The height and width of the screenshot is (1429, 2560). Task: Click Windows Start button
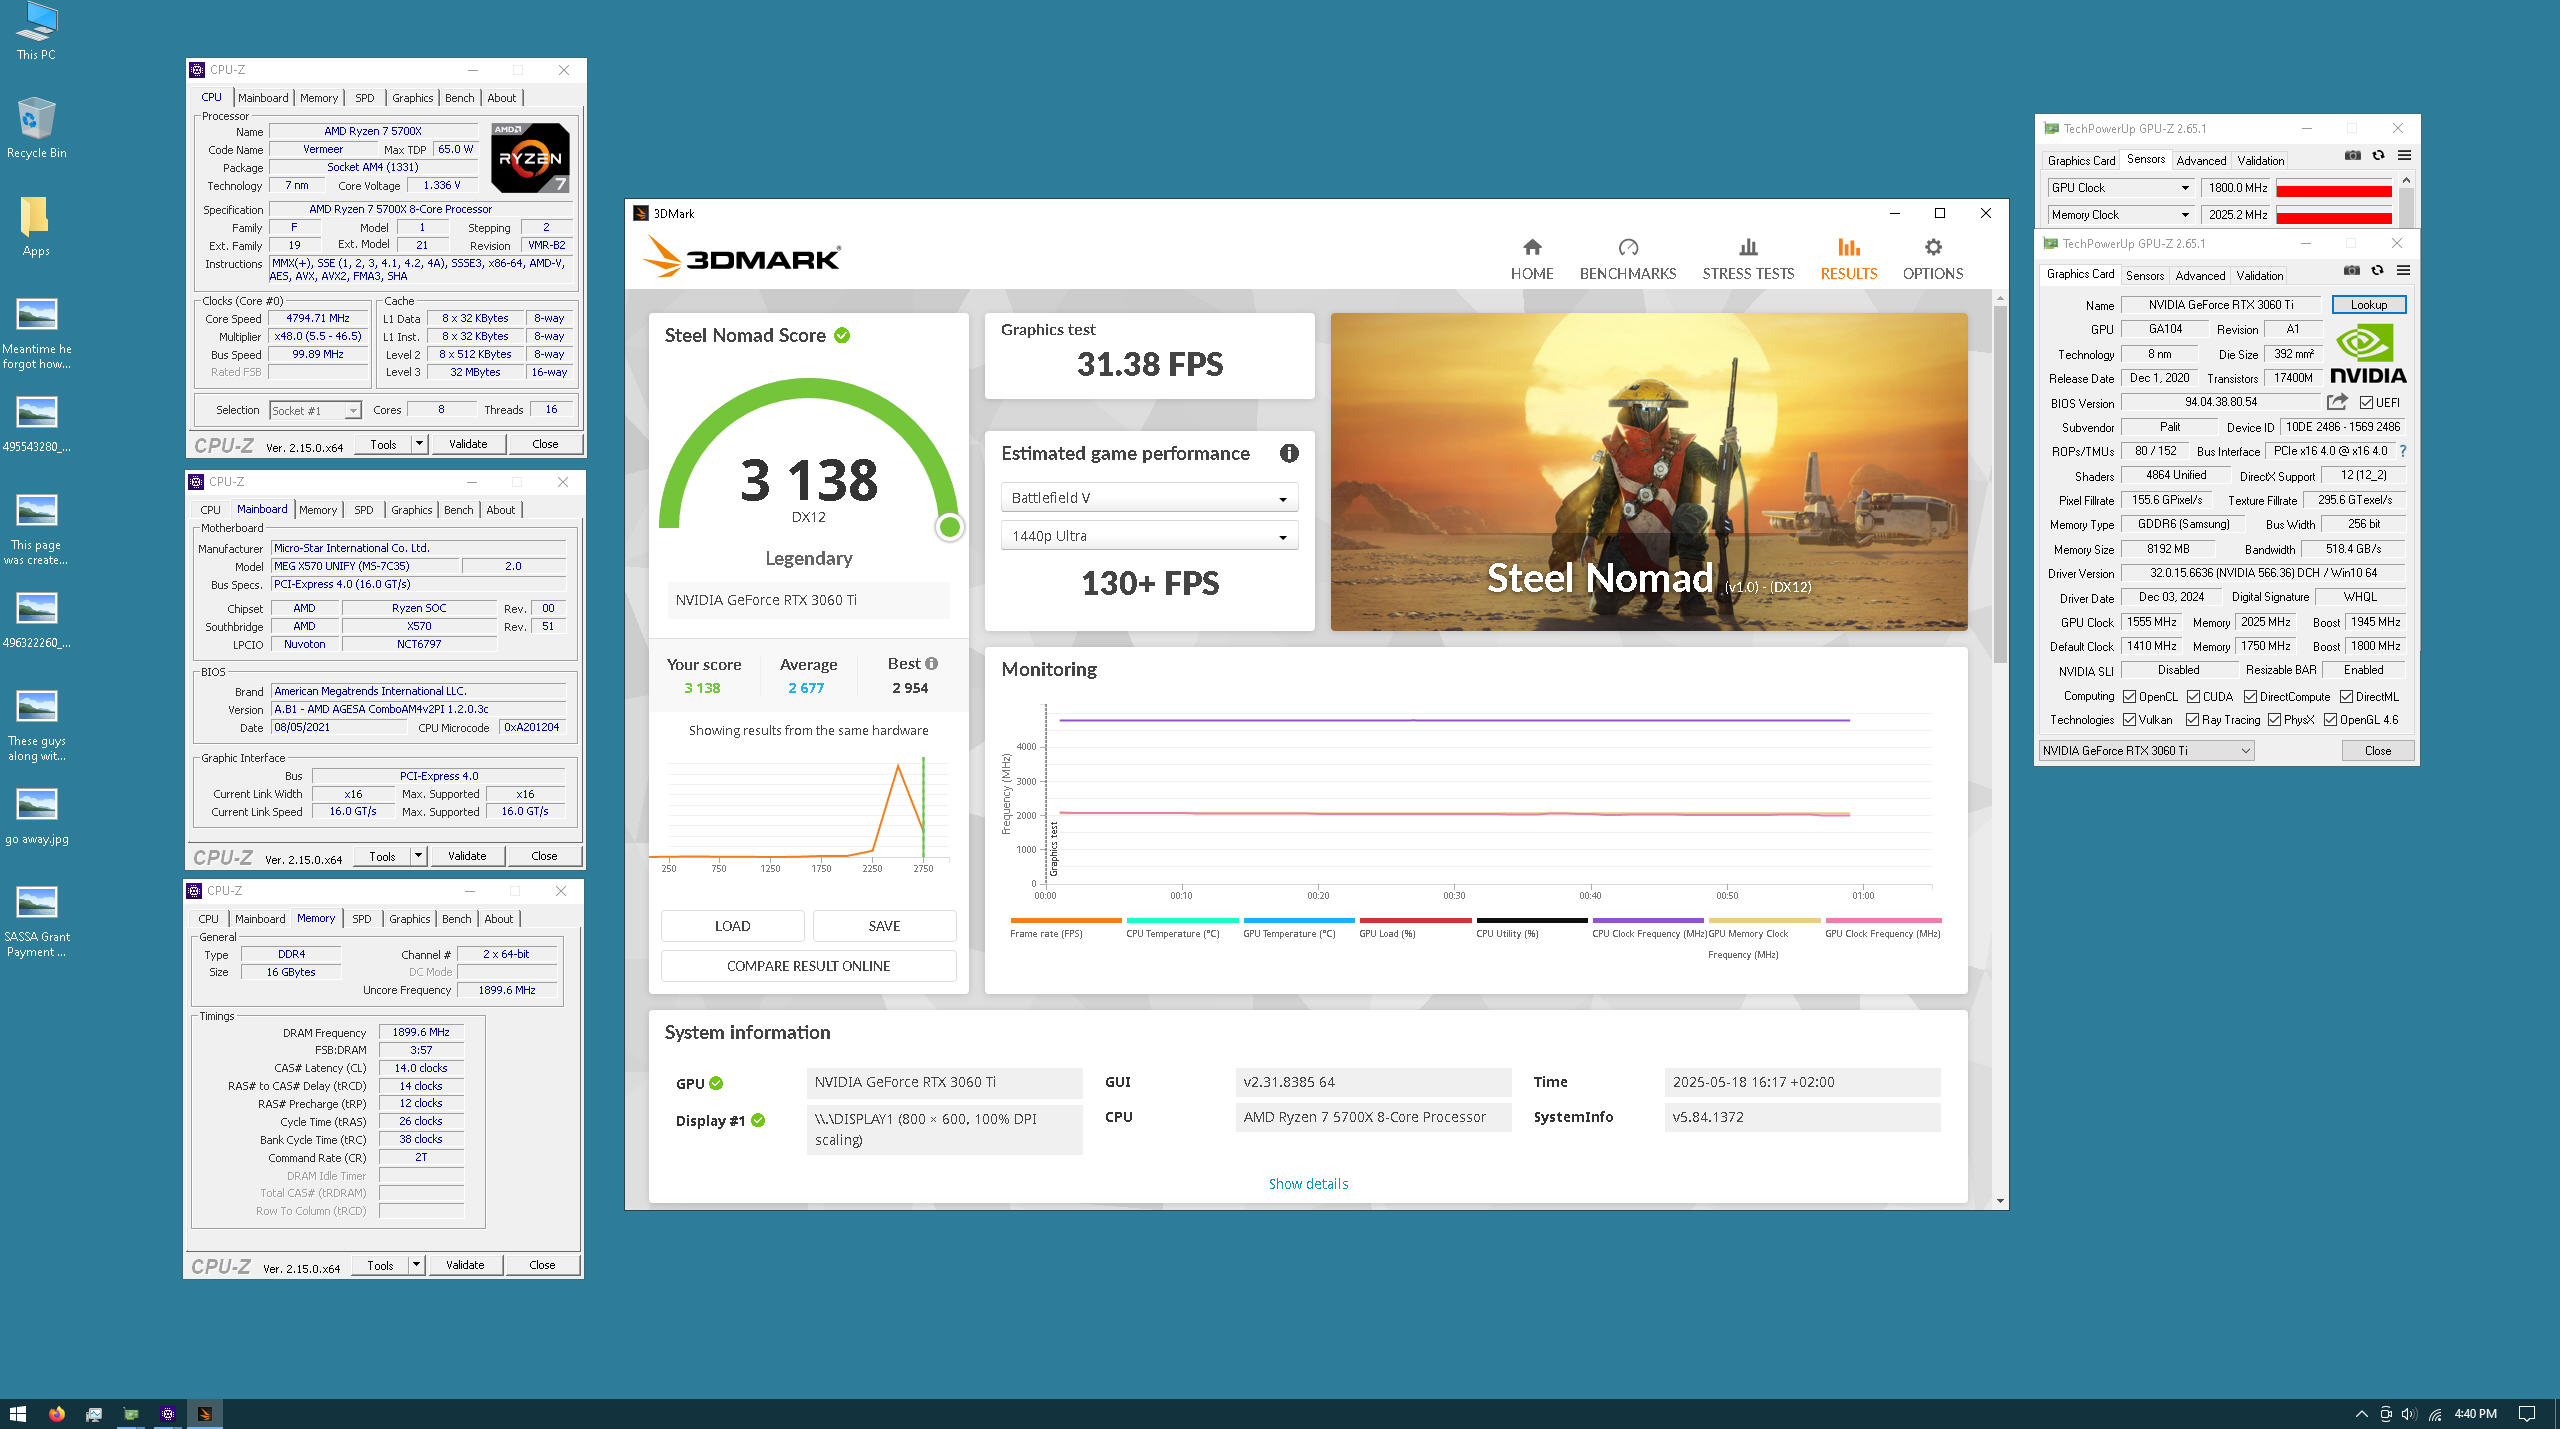click(17, 1413)
